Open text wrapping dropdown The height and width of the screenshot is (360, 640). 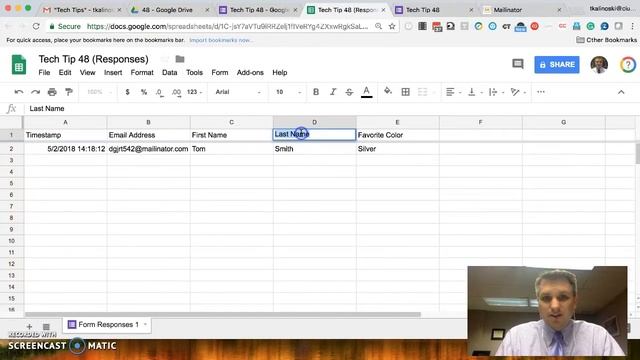point(496,92)
